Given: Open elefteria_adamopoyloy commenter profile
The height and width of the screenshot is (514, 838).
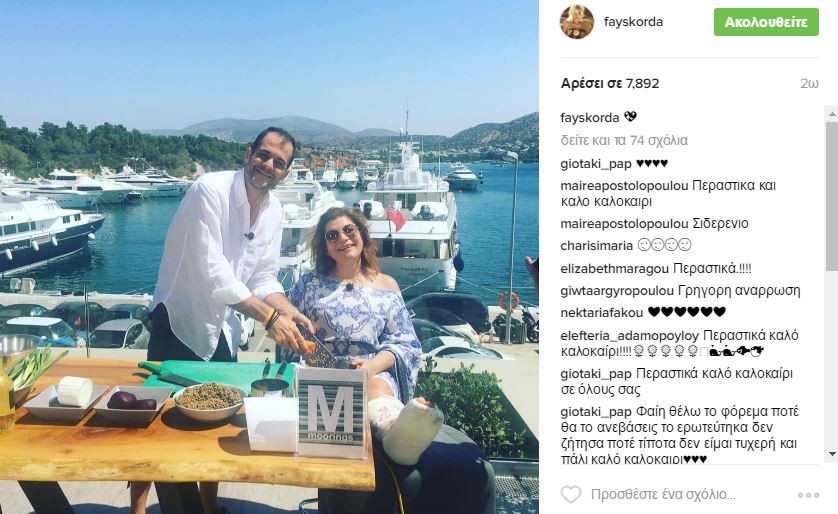Looking at the screenshot, I should click(x=630, y=336).
